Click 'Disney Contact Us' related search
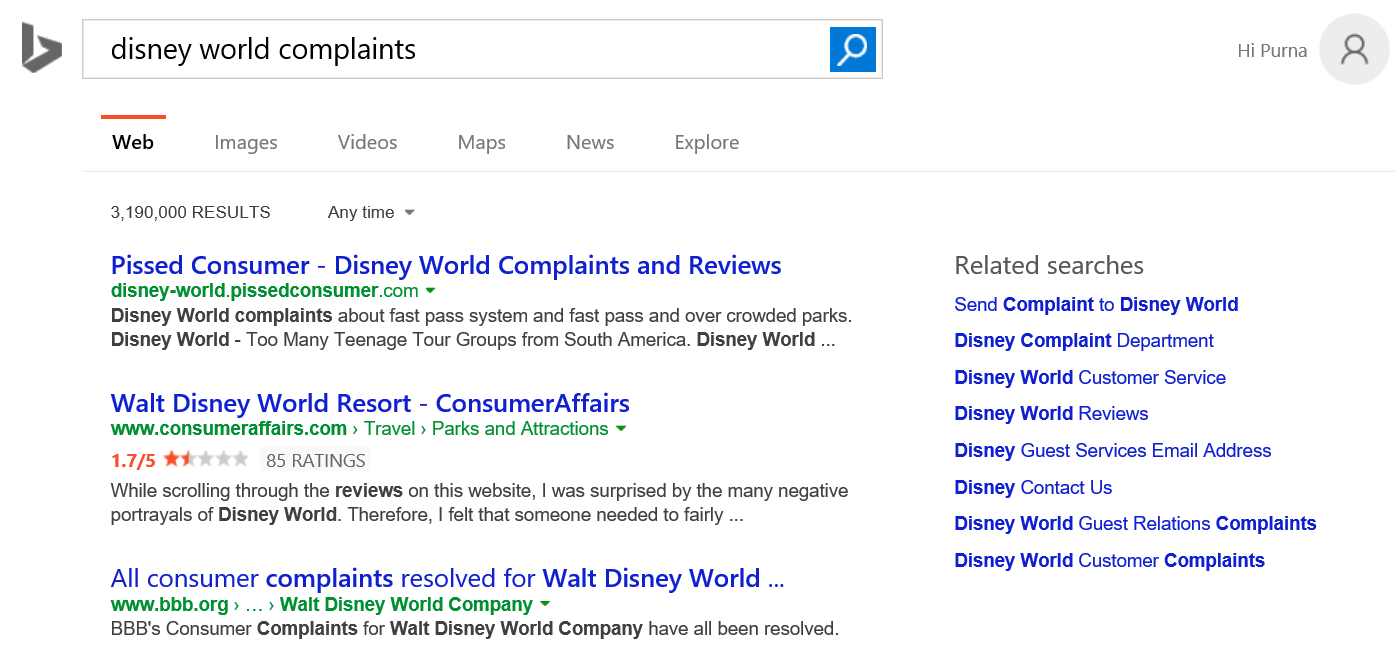Viewport: 1395px width, 658px height. click(1033, 487)
